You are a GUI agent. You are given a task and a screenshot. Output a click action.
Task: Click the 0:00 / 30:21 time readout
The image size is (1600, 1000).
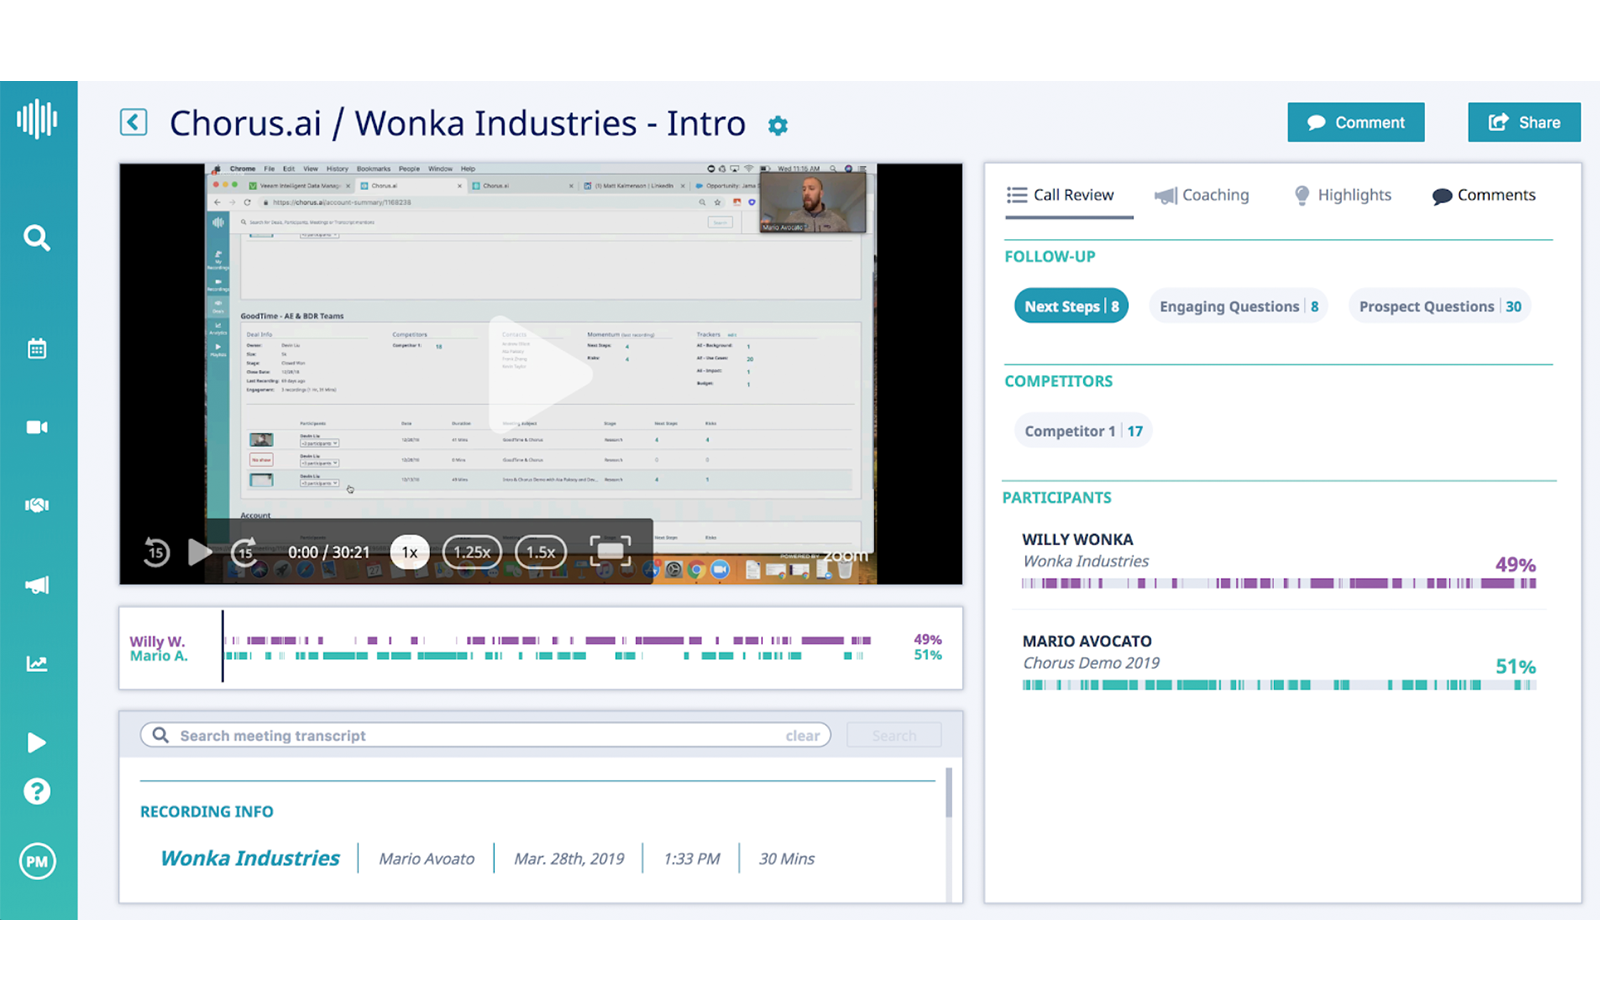click(x=329, y=552)
